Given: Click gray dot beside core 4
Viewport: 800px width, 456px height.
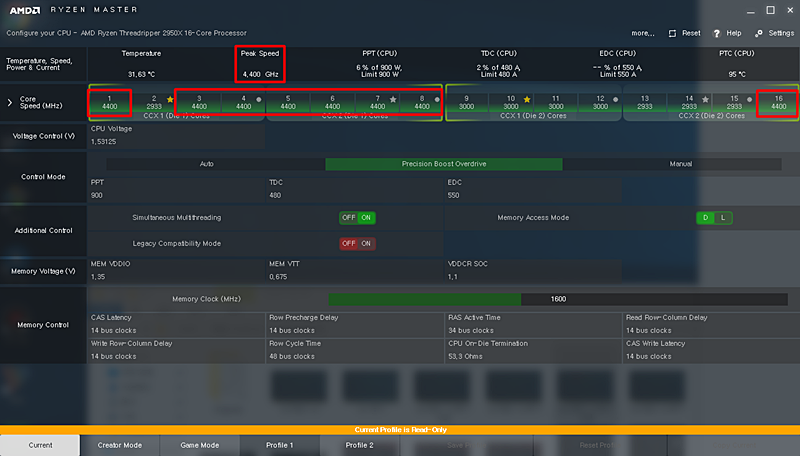Looking at the screenshot, I should click(x=259, y=99).
